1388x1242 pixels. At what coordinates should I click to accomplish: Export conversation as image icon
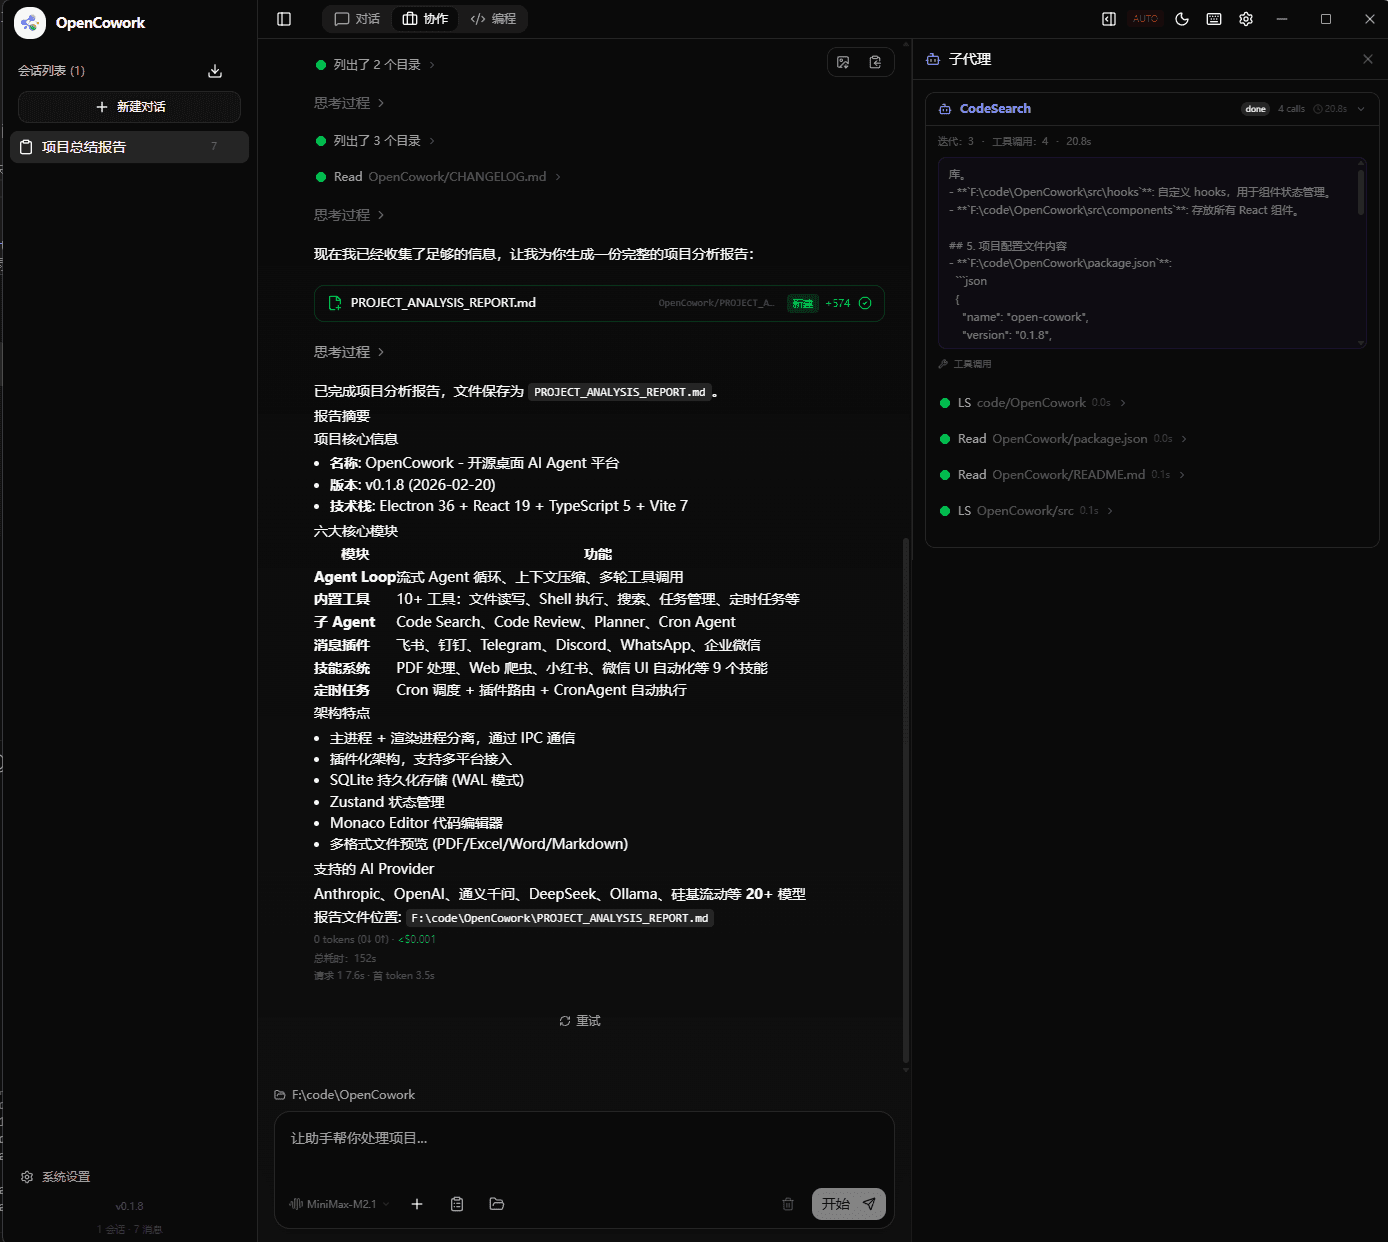[x=843, y=62]
